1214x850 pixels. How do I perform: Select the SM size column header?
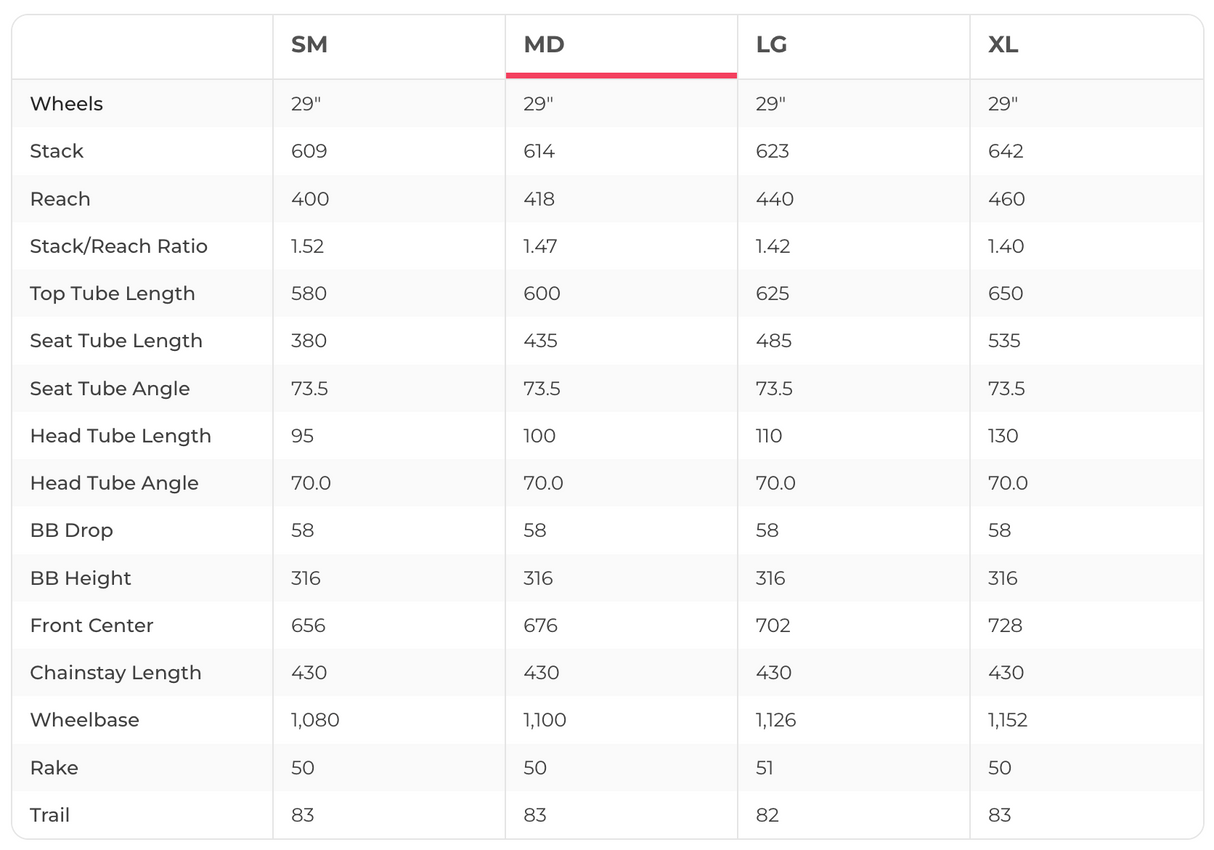click(x=309, y=46)
